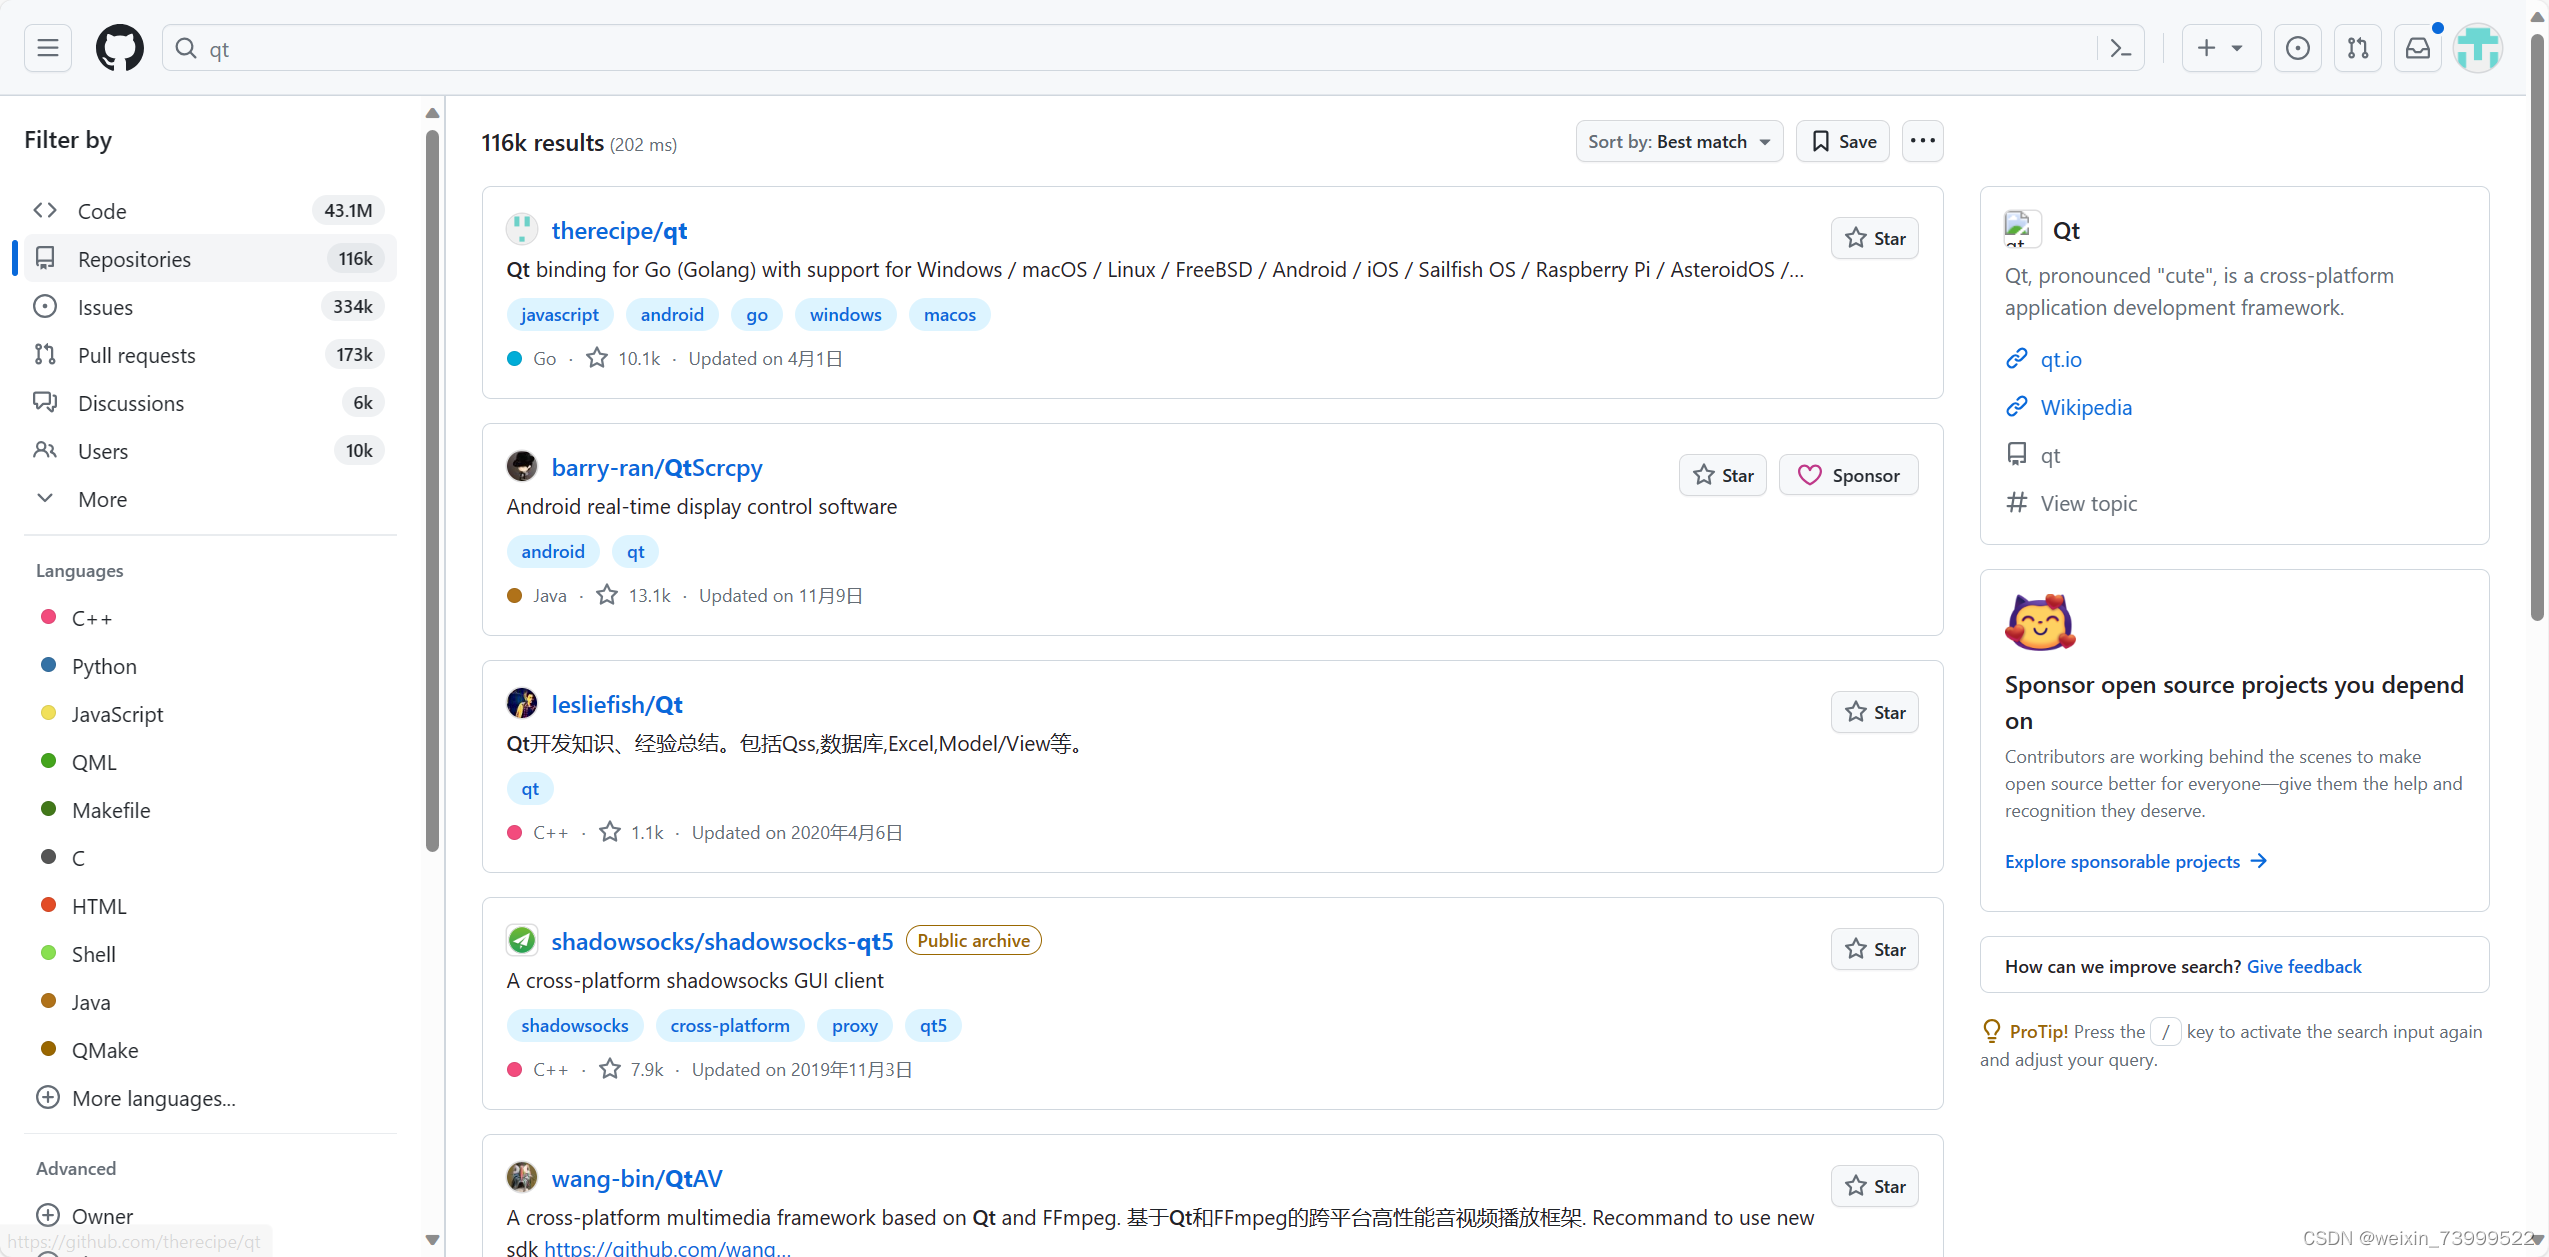
Task: Open the notifications inbox icon
Action: [x=2417, y=48]
